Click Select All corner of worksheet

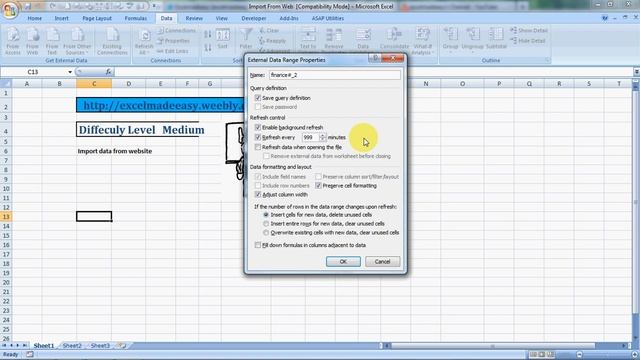(6, 84)
